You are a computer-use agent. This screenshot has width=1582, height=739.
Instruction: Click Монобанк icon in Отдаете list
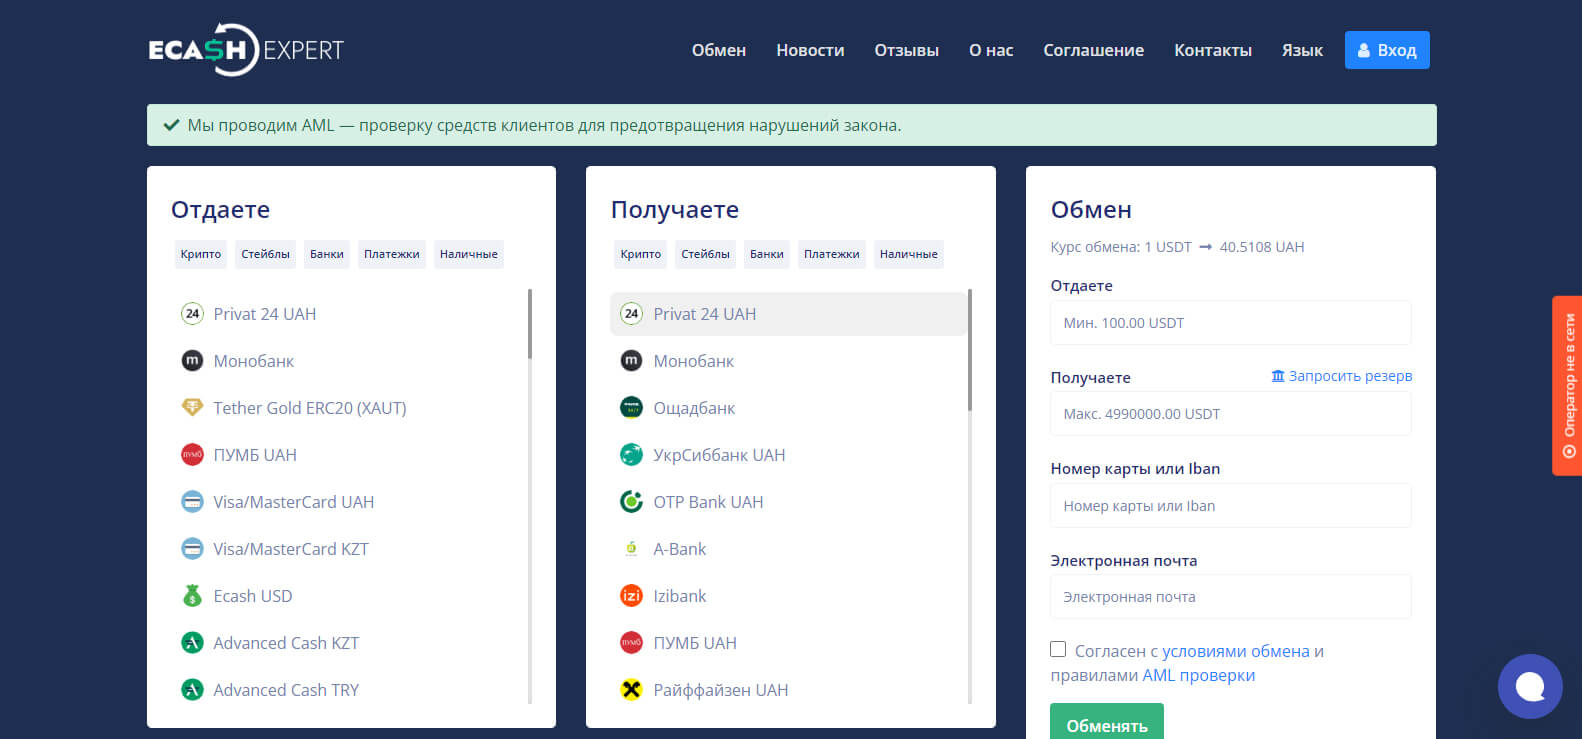(192, 361)
